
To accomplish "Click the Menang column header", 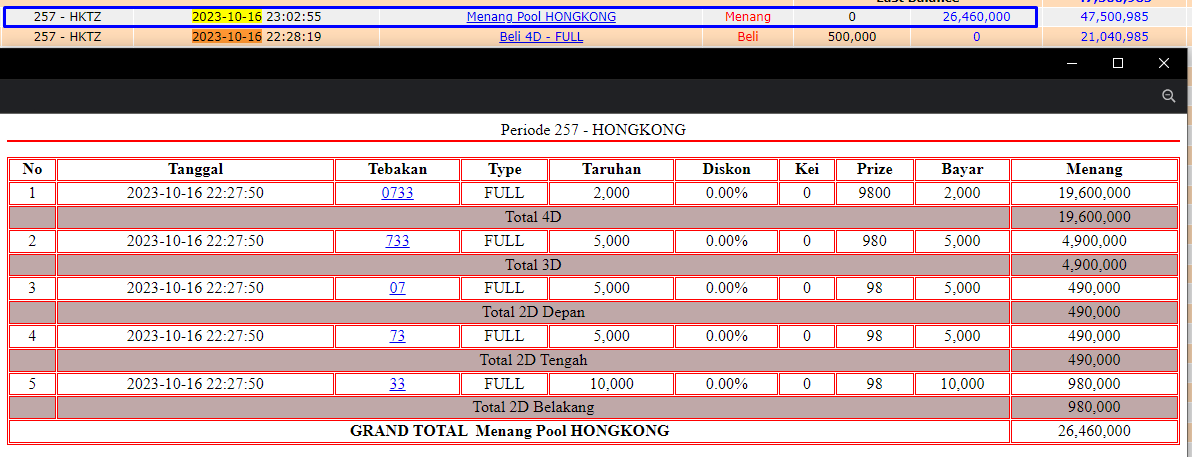I will point(1094,170).
